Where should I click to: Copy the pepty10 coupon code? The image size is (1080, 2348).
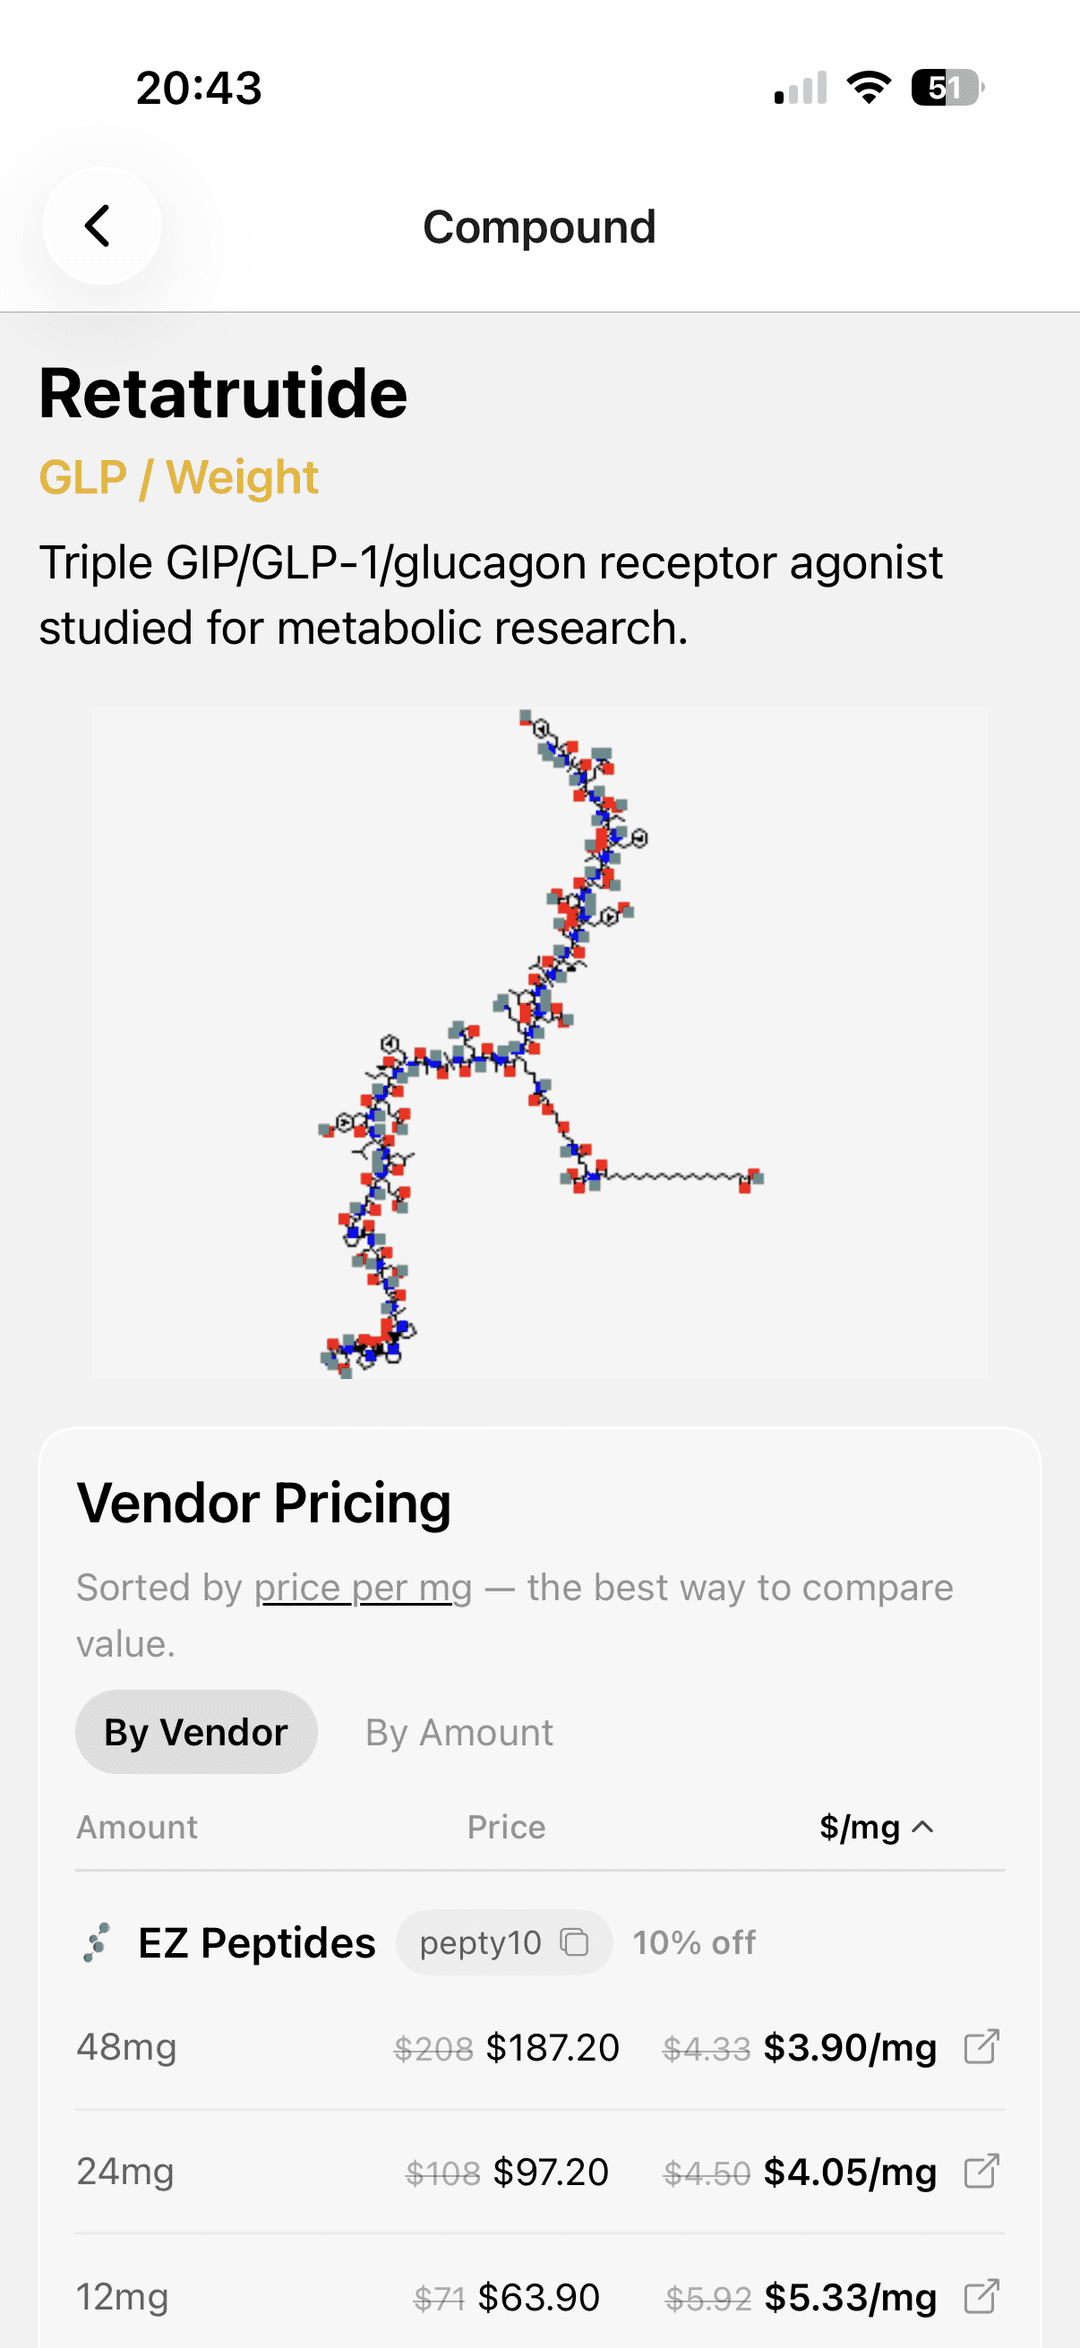tap(574, 1942)
